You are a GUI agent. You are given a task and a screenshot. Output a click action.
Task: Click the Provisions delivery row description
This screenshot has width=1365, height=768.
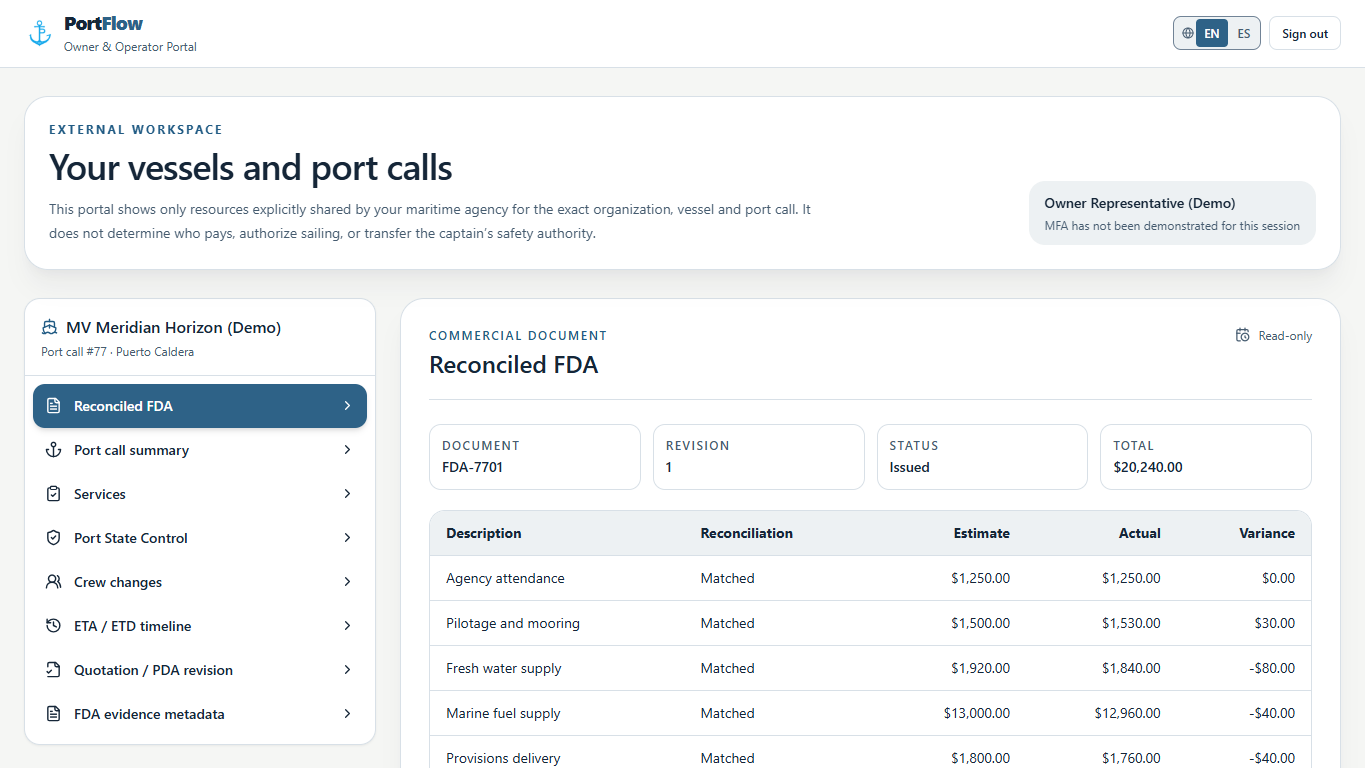point(503,758)
